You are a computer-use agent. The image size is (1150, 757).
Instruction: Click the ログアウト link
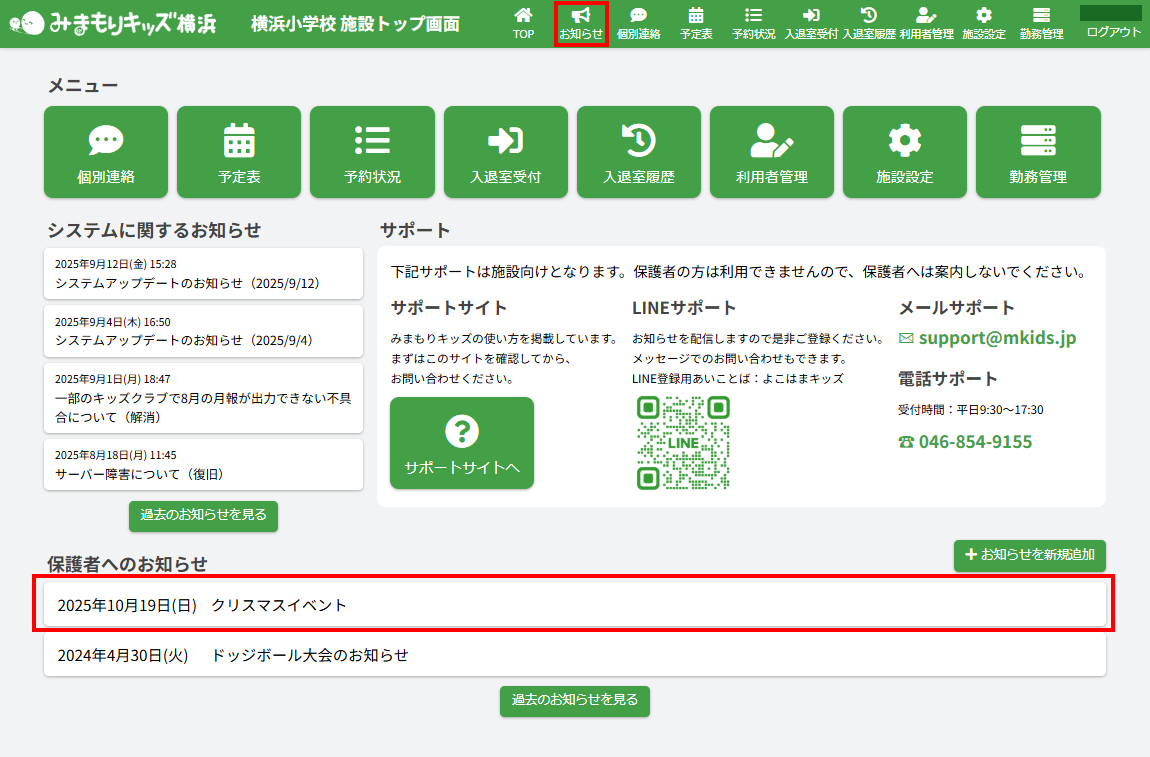tap(1113, 32)
